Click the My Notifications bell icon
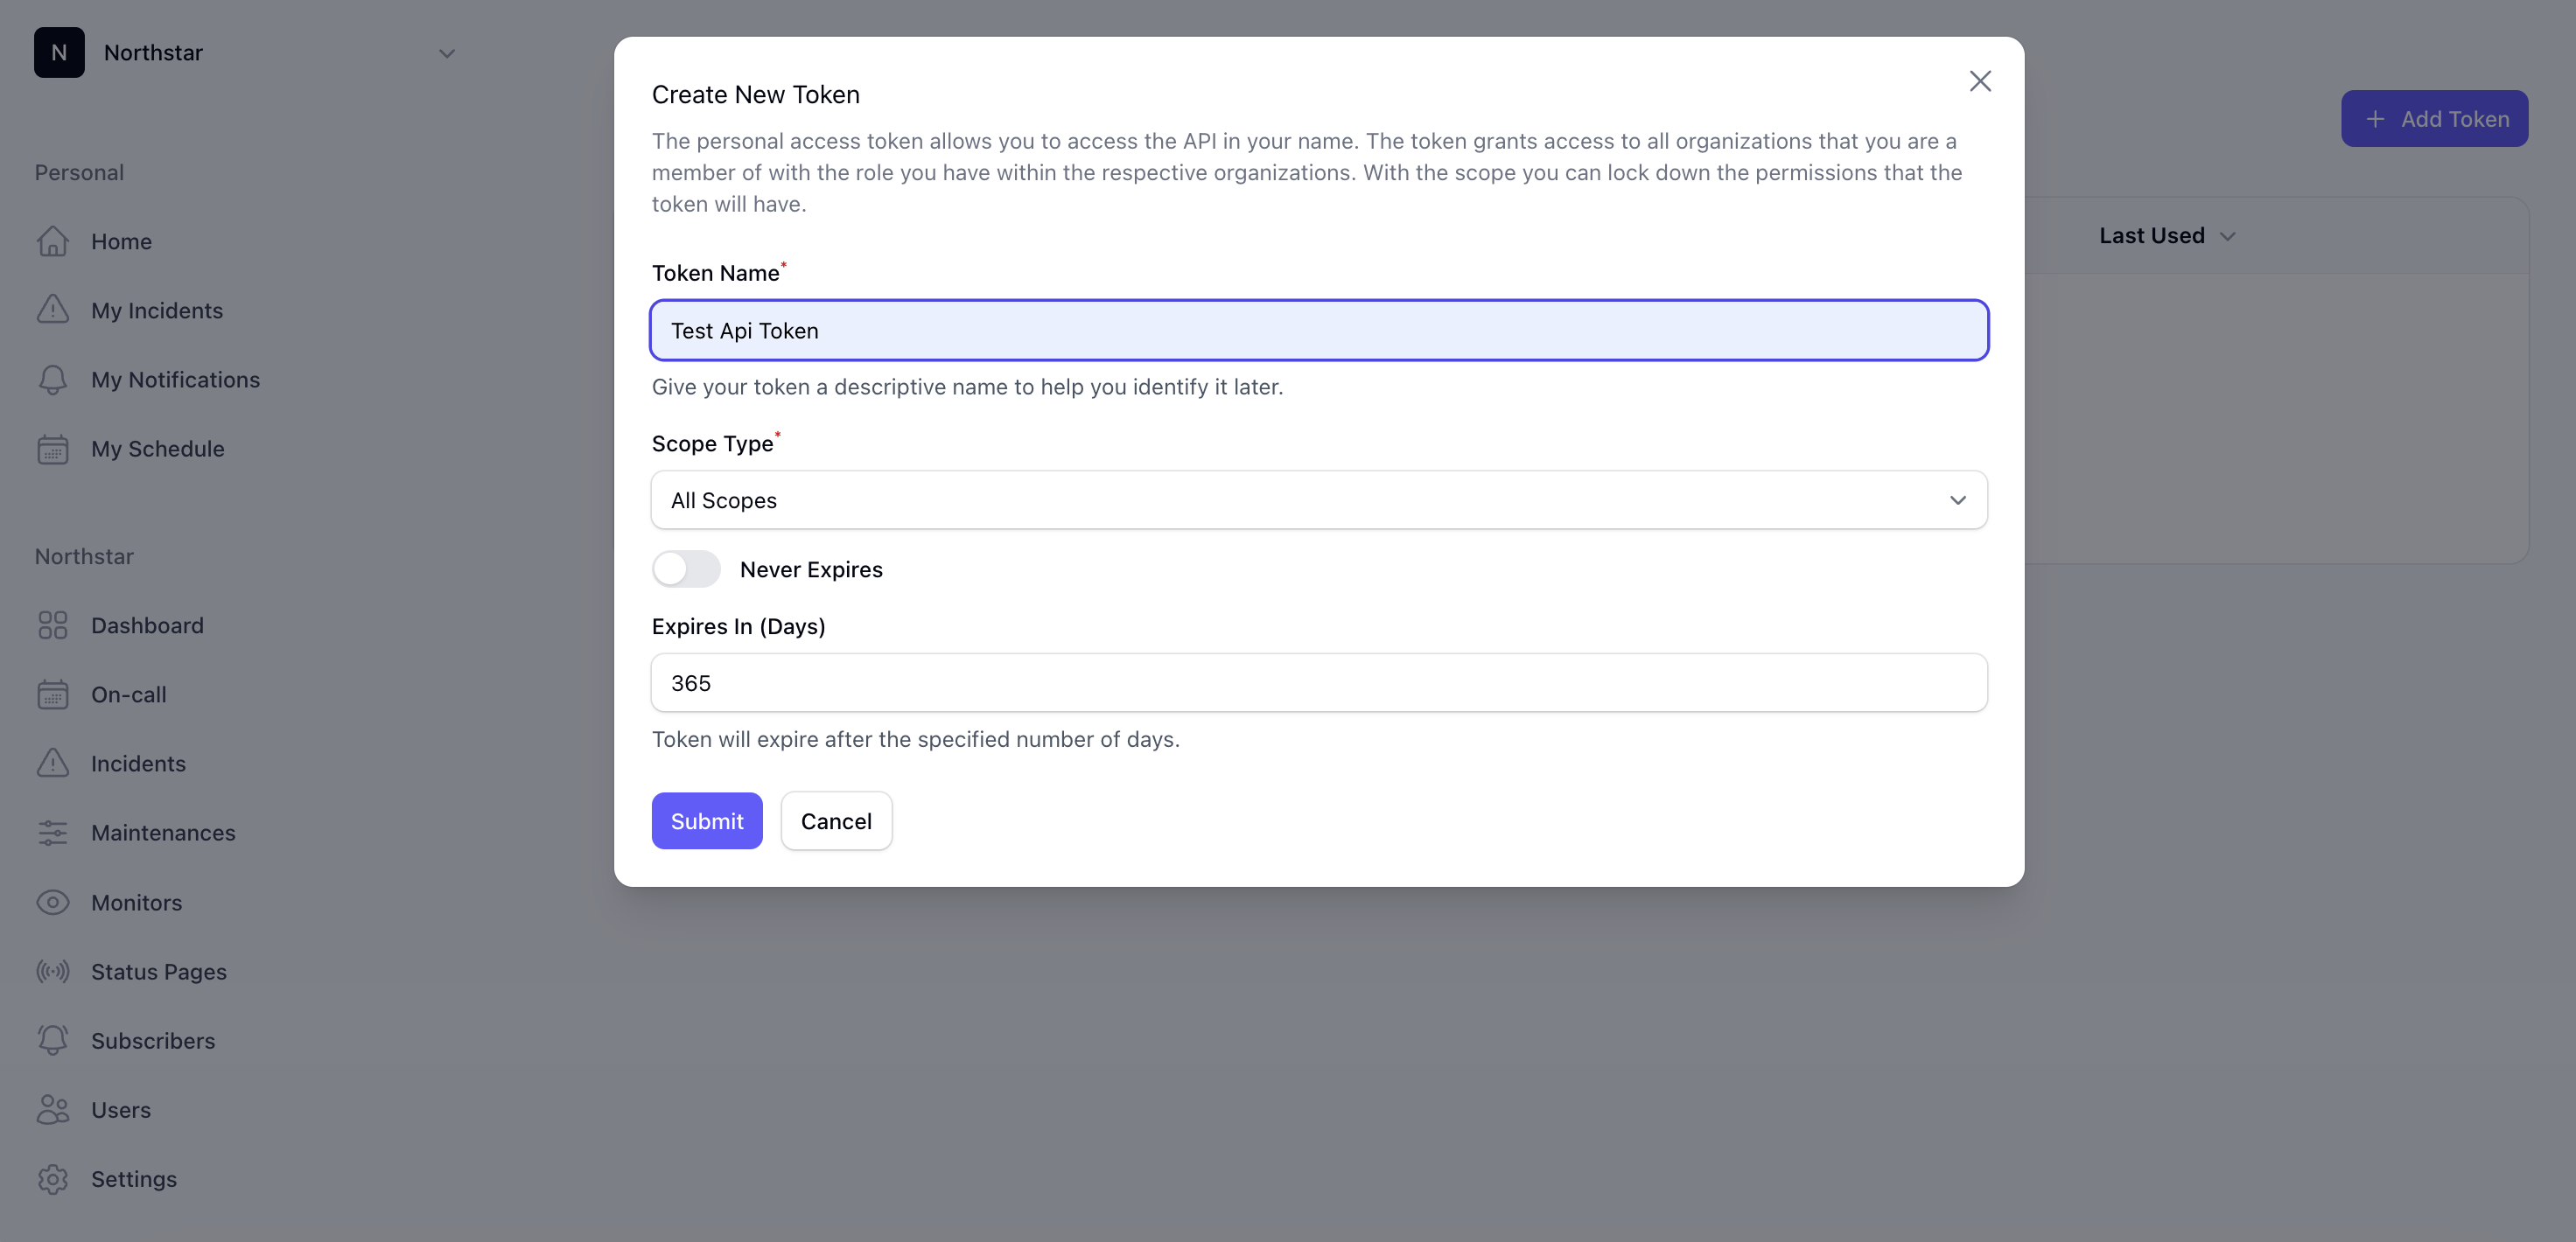Viewport: 2576px width, 1242px height. [53, 379]
